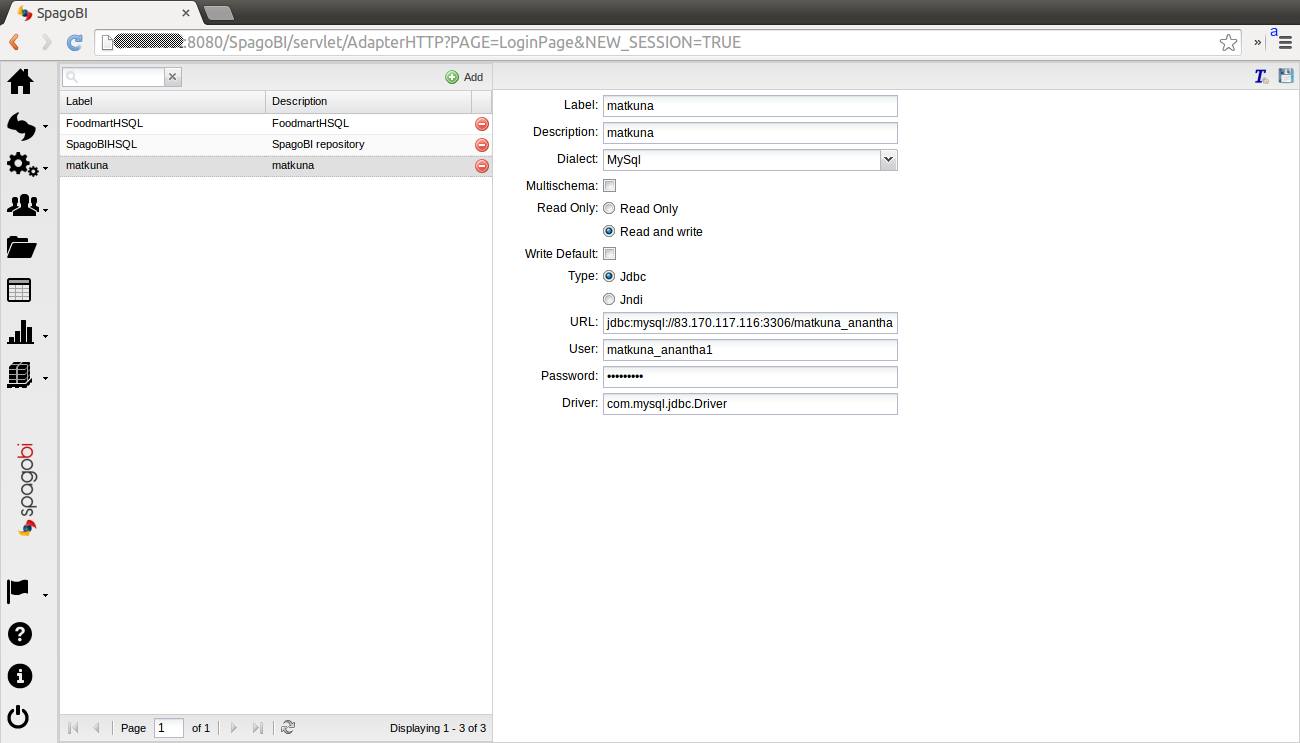The width and height of the screenshot is (1300, 743).
Task: Click the Driver field com.mysql.jdbc.Driver
Action: coord(750,404)
